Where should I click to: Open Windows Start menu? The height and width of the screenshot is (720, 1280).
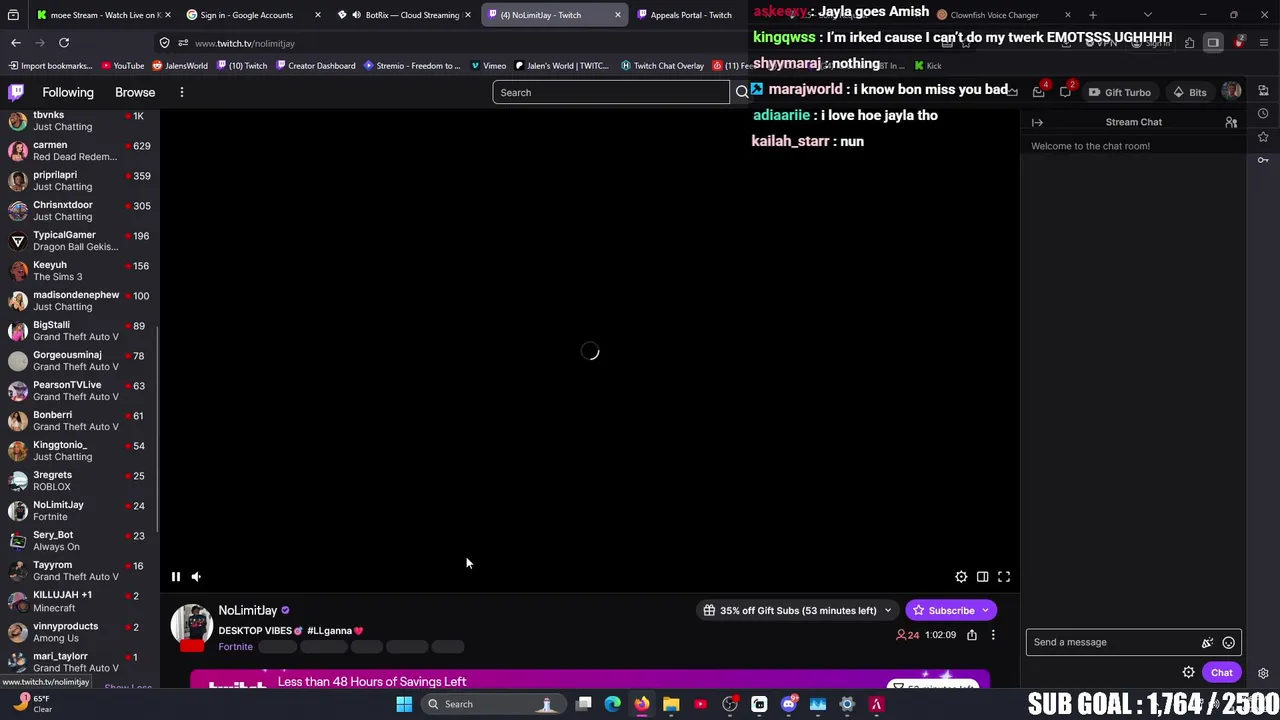(404, 704)
